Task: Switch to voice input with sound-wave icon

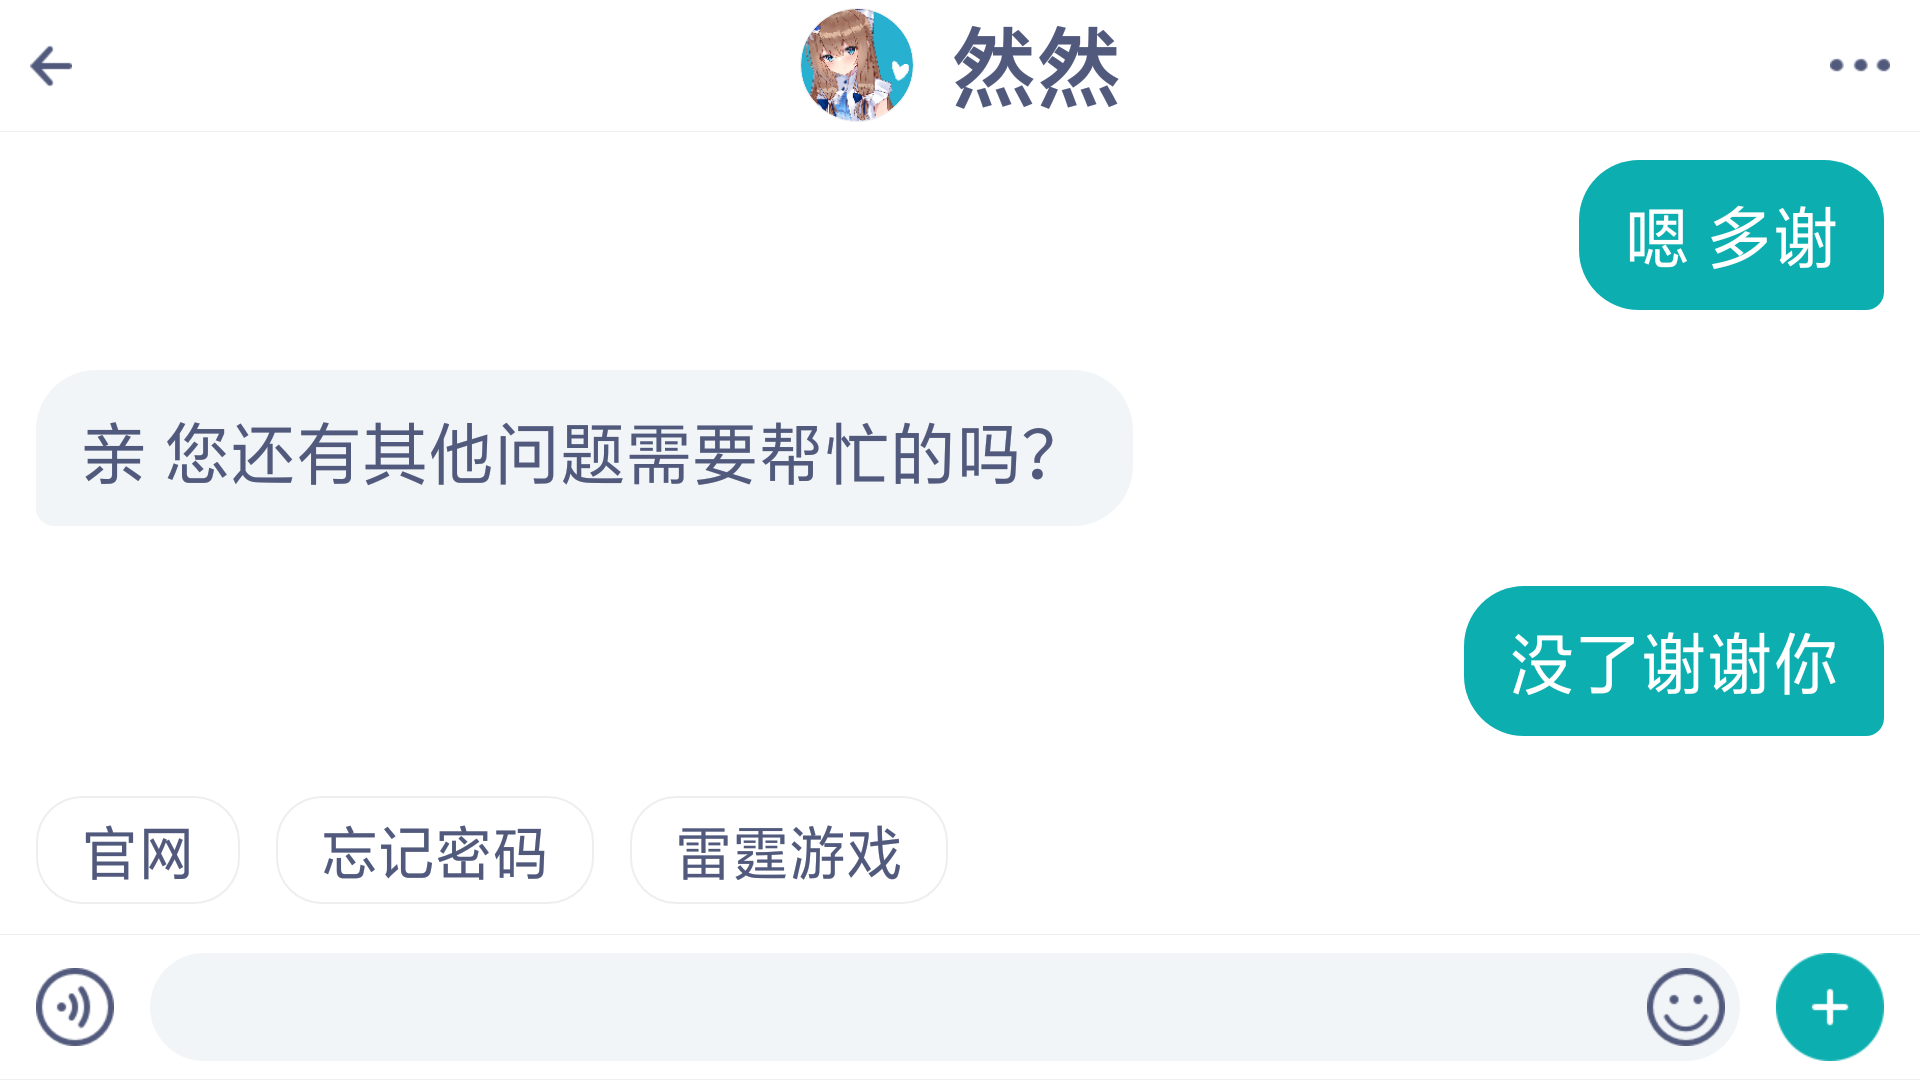Action: (75, 1007)
